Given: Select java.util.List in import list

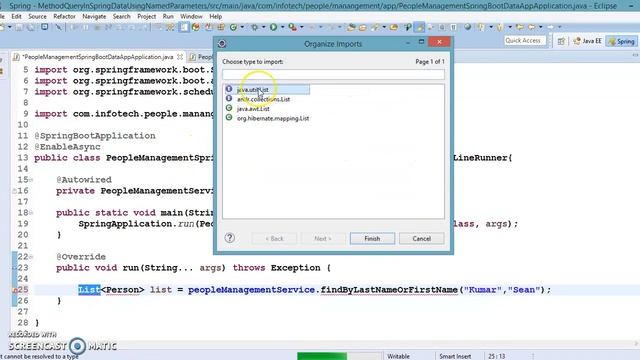Looking at the screenshot, I should (x=267, y=89).
